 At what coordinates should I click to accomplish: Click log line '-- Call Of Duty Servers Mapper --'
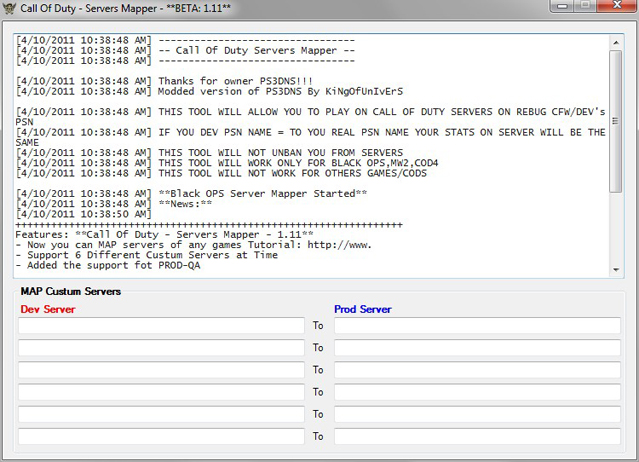coord(257,51)
